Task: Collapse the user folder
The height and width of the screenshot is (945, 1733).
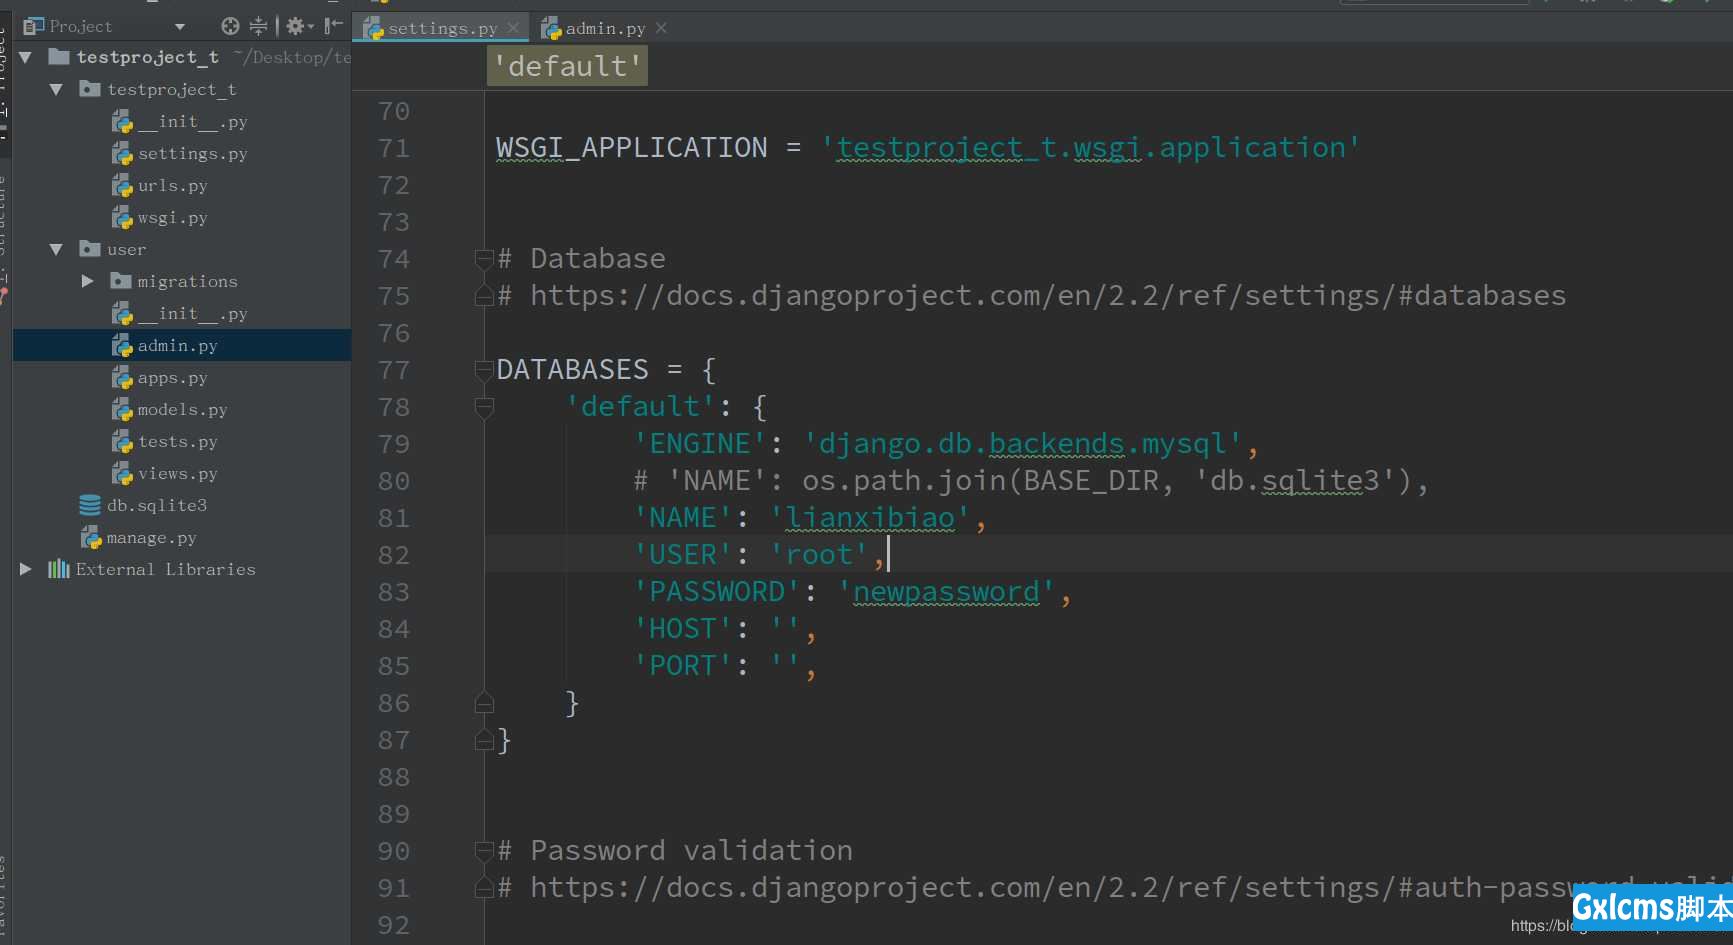Action: pyautogui.click(x=56, y=250)
